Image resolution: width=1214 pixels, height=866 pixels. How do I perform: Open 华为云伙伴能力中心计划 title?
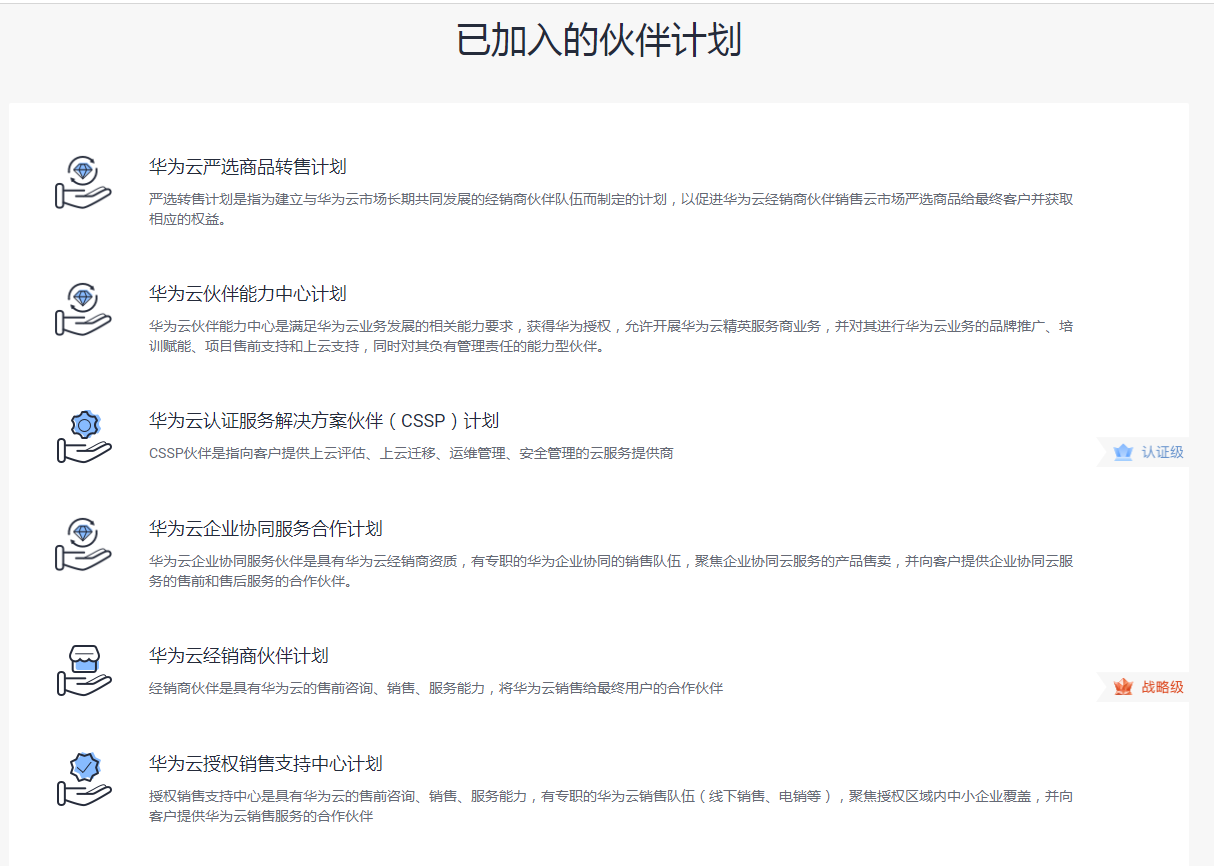coord(248,294)
